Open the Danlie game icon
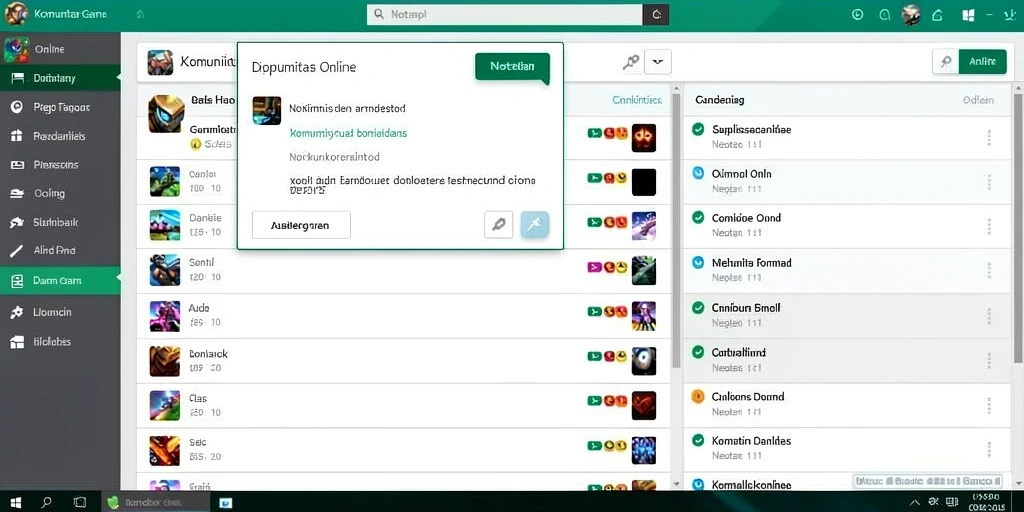 tap(165, 225)
